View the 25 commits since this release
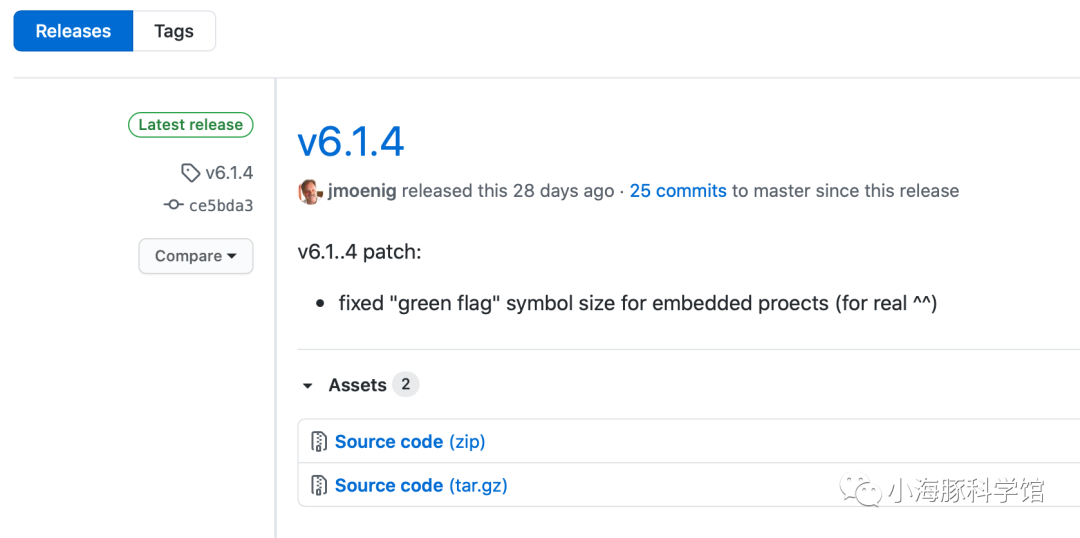The width and height of the screenshot is (1080, 538). point(678,191)
